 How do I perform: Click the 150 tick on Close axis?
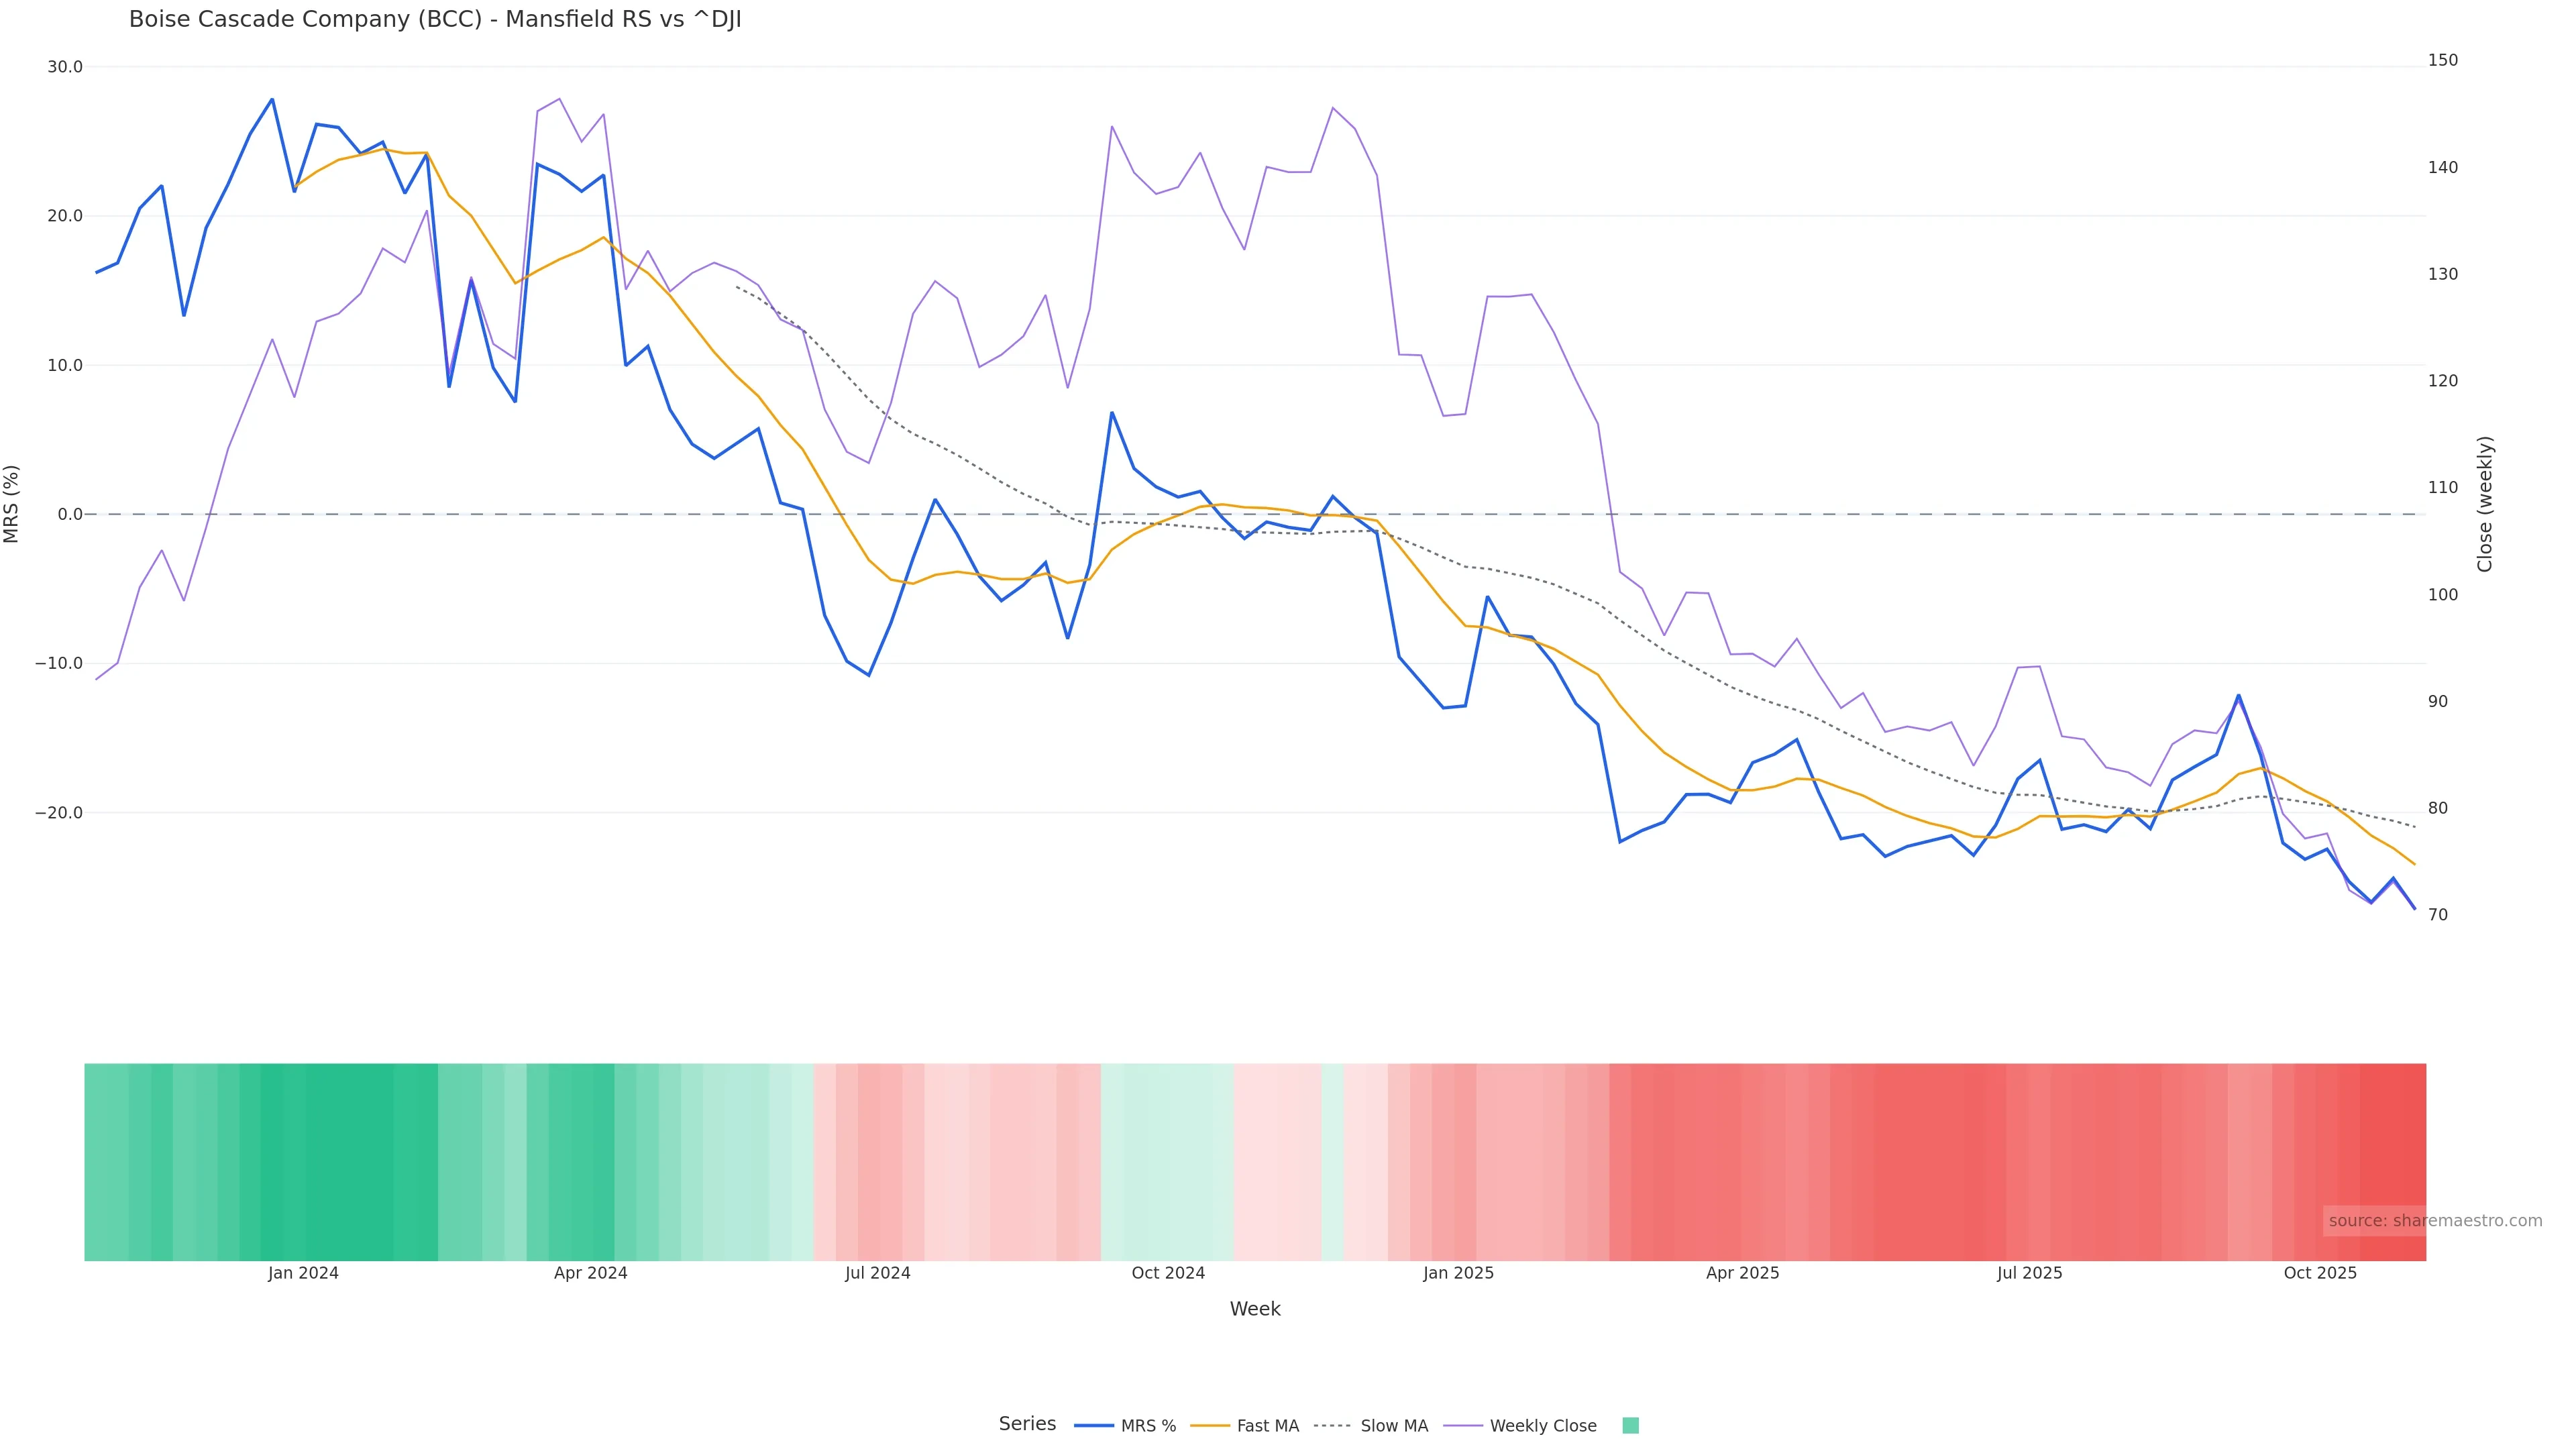(x=2442, y=60)
